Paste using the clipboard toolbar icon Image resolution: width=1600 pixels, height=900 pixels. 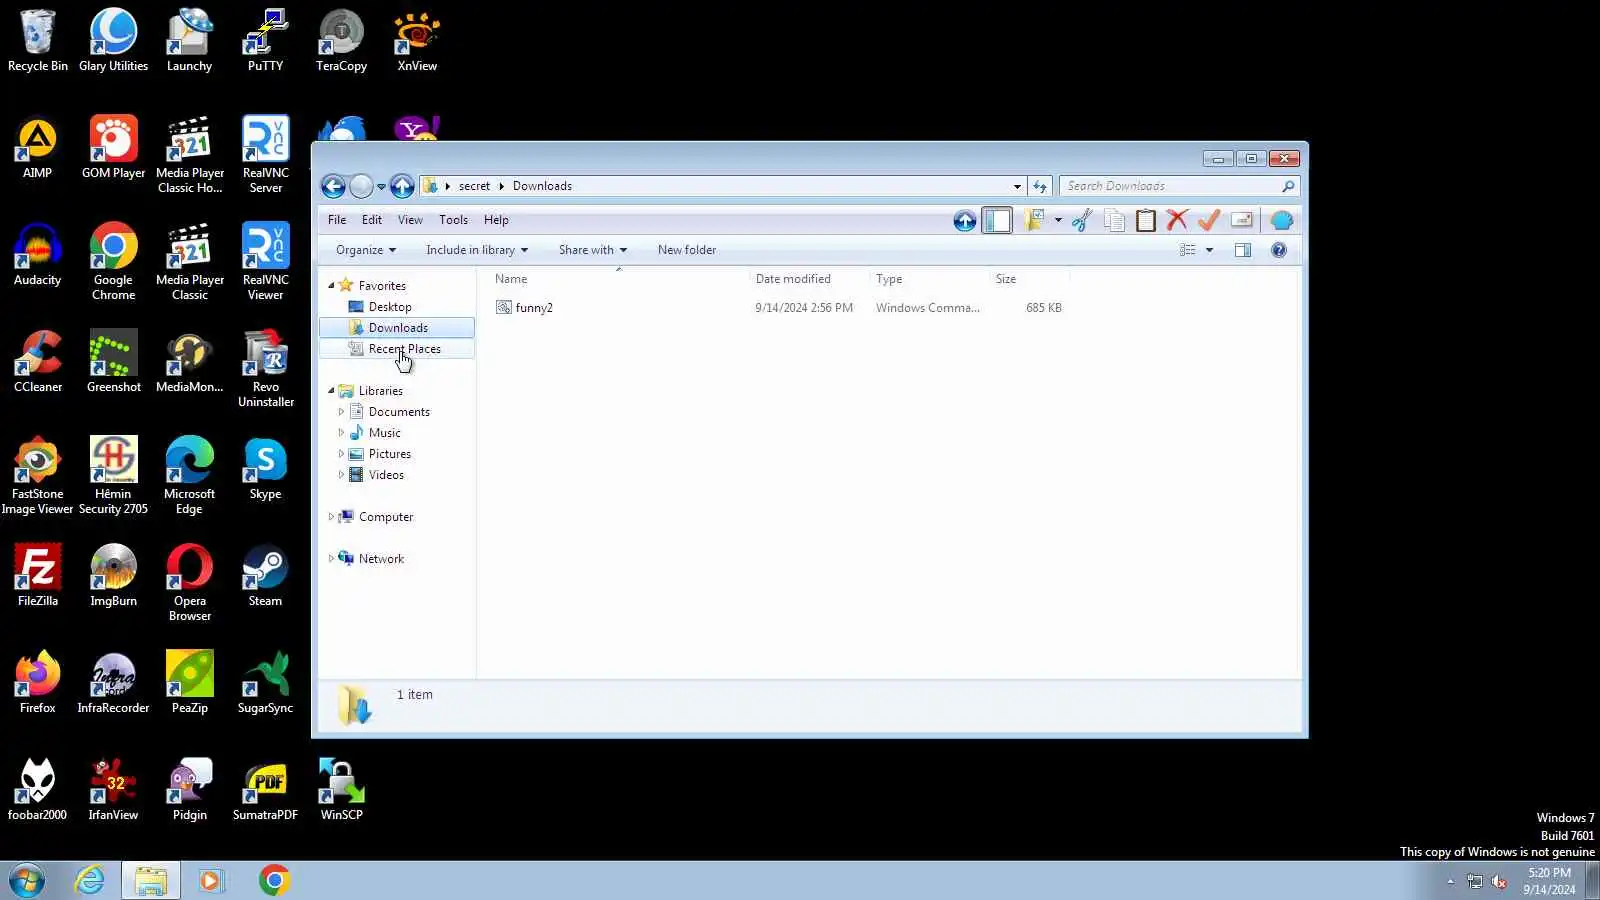[1146, 221]
